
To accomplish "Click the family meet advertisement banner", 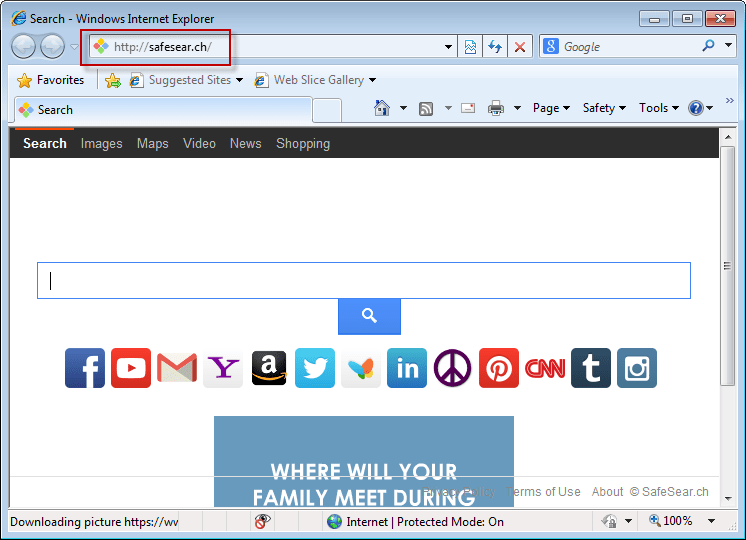I will 364,461.
